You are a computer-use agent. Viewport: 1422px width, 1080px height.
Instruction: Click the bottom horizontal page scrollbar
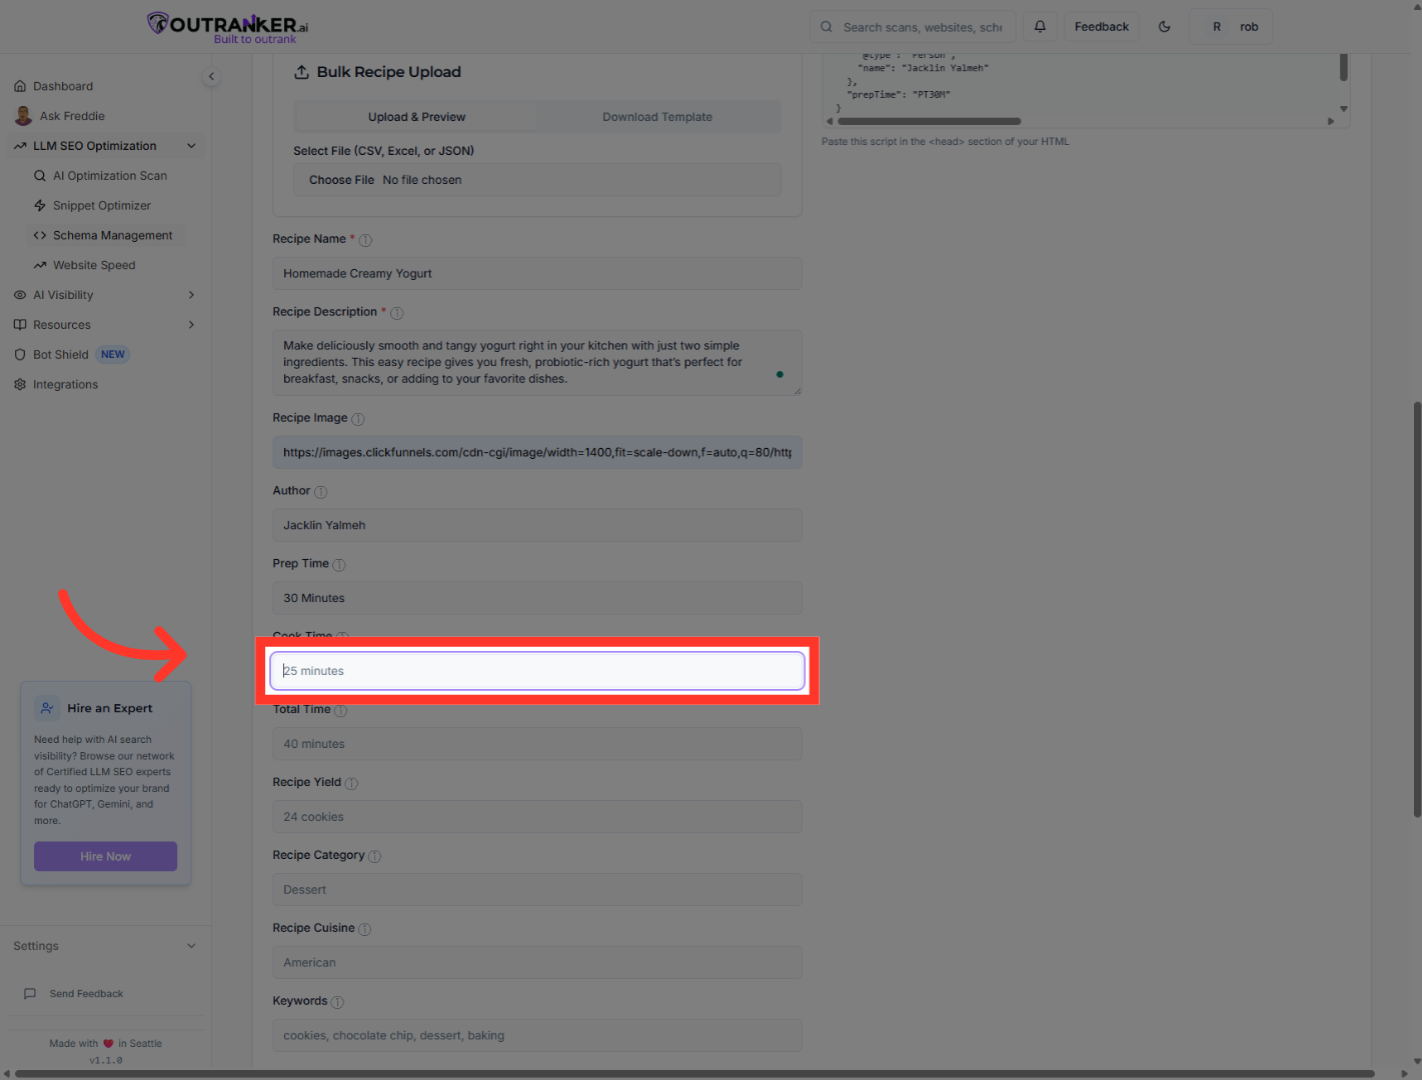coord(695,1074)
